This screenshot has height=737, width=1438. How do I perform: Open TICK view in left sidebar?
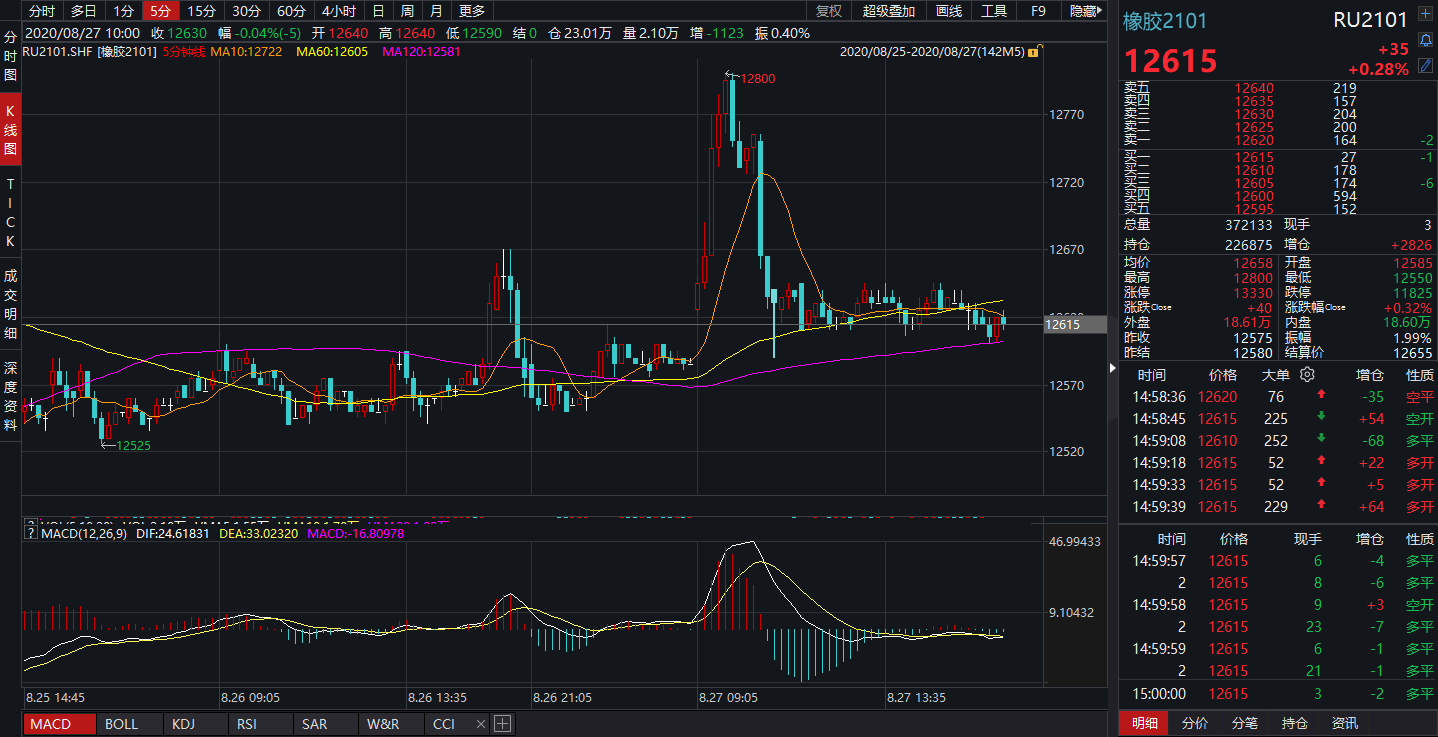[x=11, y=214]
